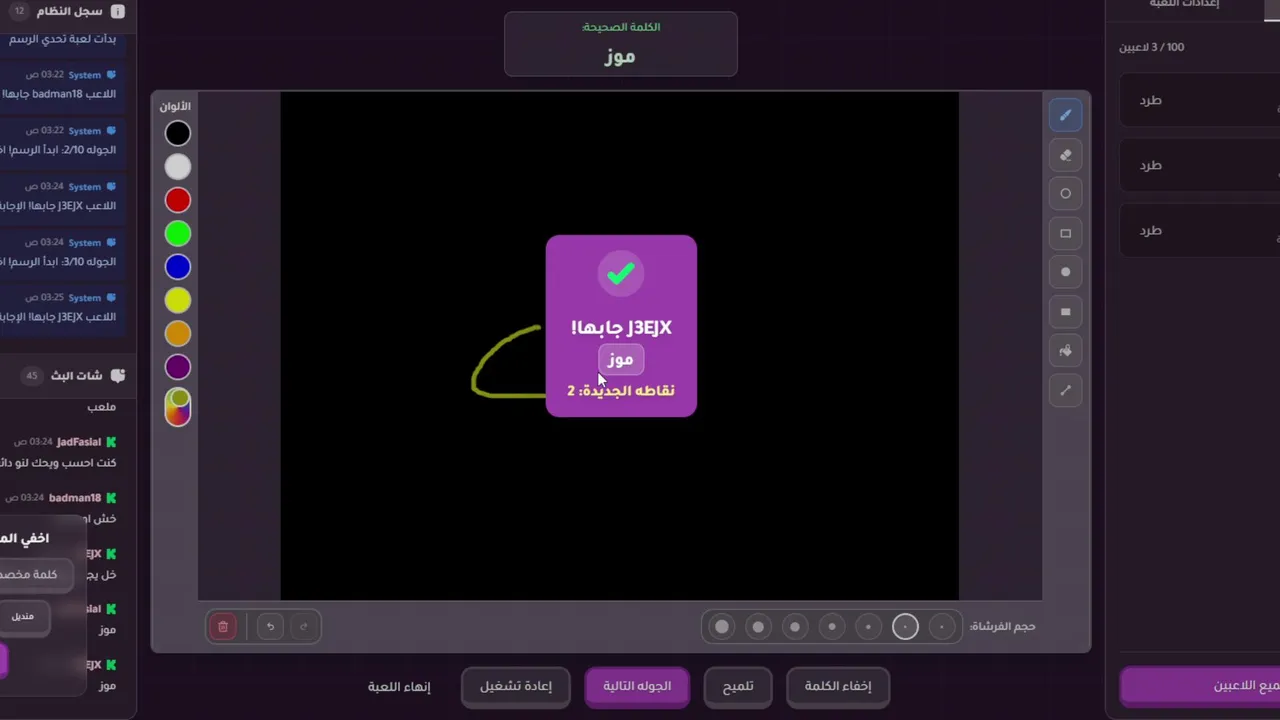Click the system log info icon
Screen dimensions: 1280x720
118,12
